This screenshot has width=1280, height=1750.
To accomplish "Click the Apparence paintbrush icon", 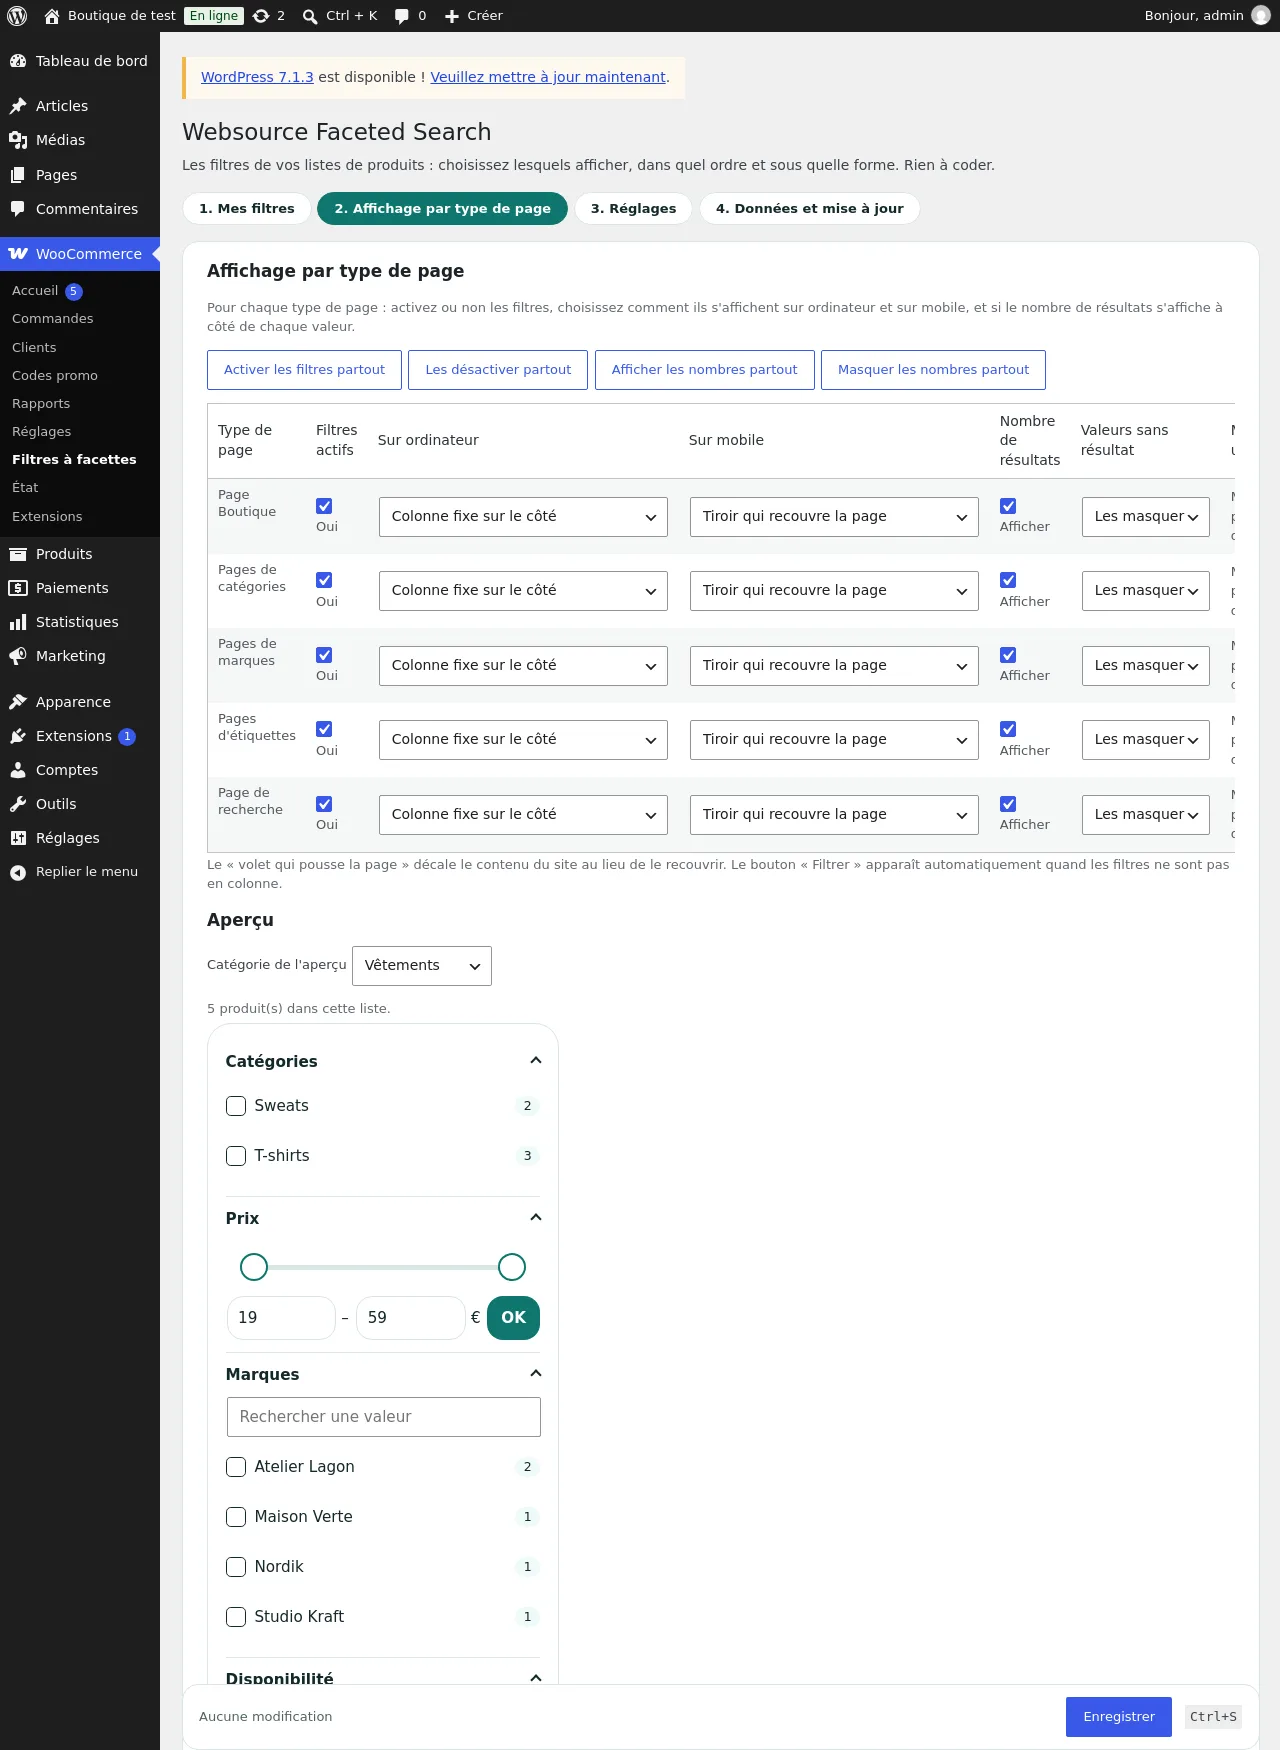I will click(18, 702).
